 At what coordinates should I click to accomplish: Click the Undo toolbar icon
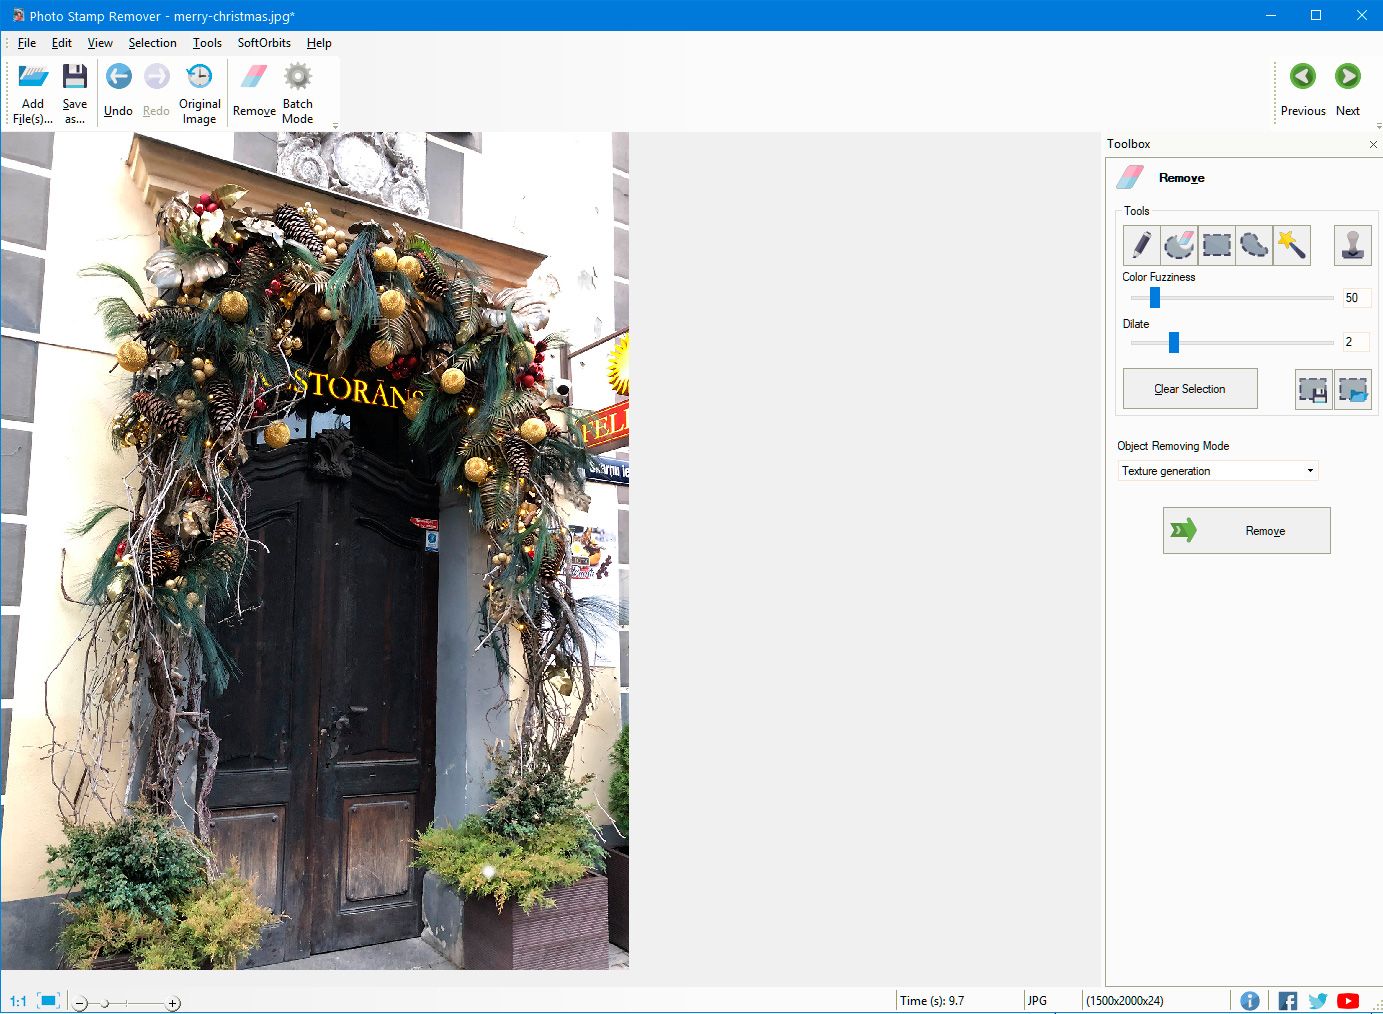pyautogui.click(x=117, y=75)
